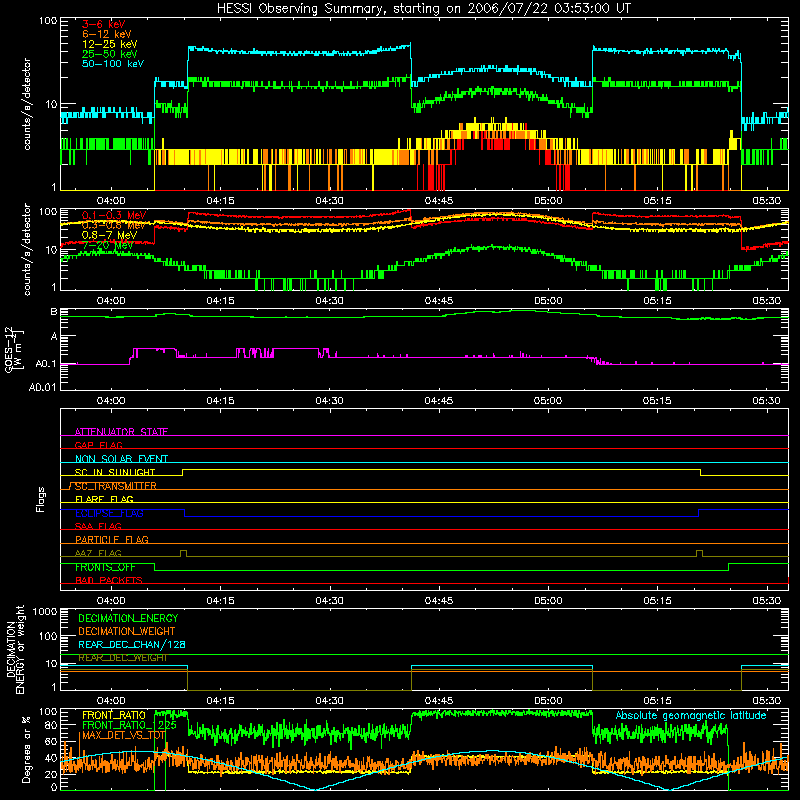Click the FRONT_RATIO legend label
800x800 pixels.
pos(114,715)
